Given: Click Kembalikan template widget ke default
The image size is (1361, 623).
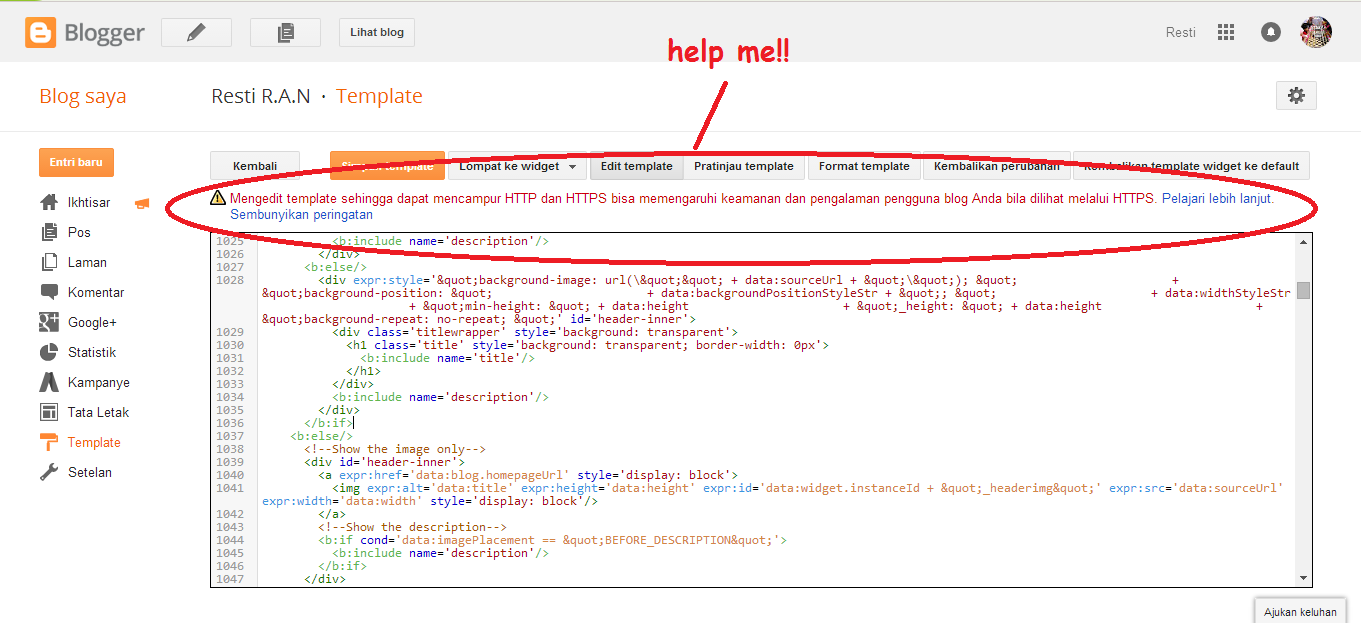Looking at the screenshot, I should [1191, 166].
